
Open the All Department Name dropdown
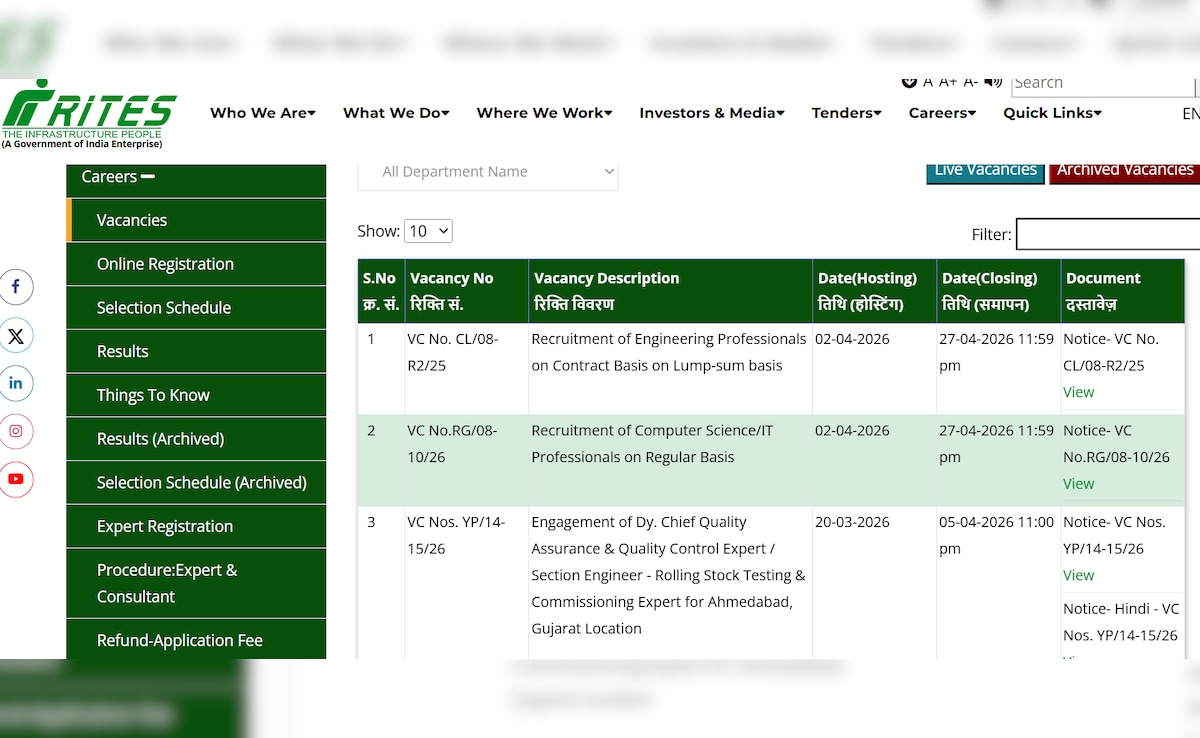[488, 172]
